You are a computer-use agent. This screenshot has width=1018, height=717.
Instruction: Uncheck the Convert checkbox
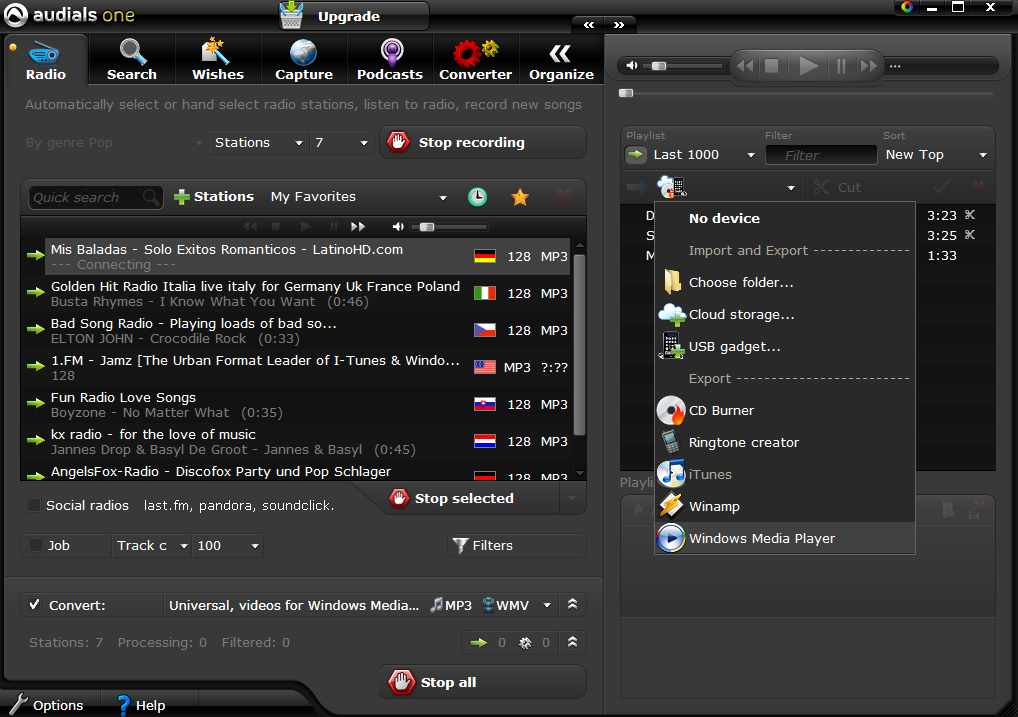(x=34, y=605)
